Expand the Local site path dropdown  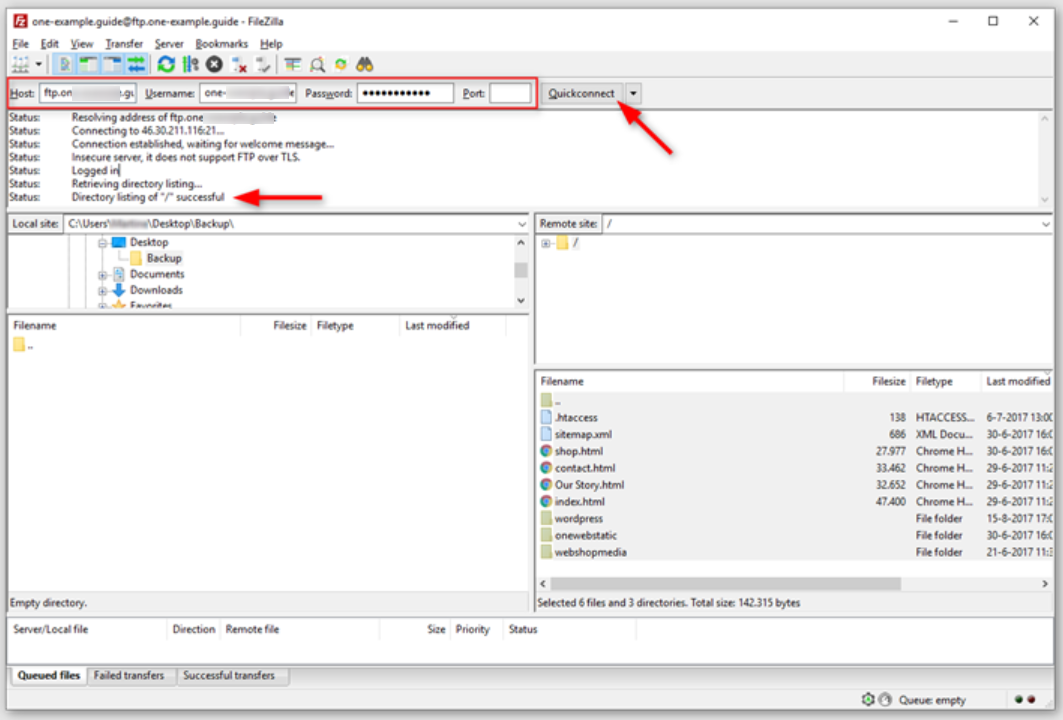coord(521,224)
